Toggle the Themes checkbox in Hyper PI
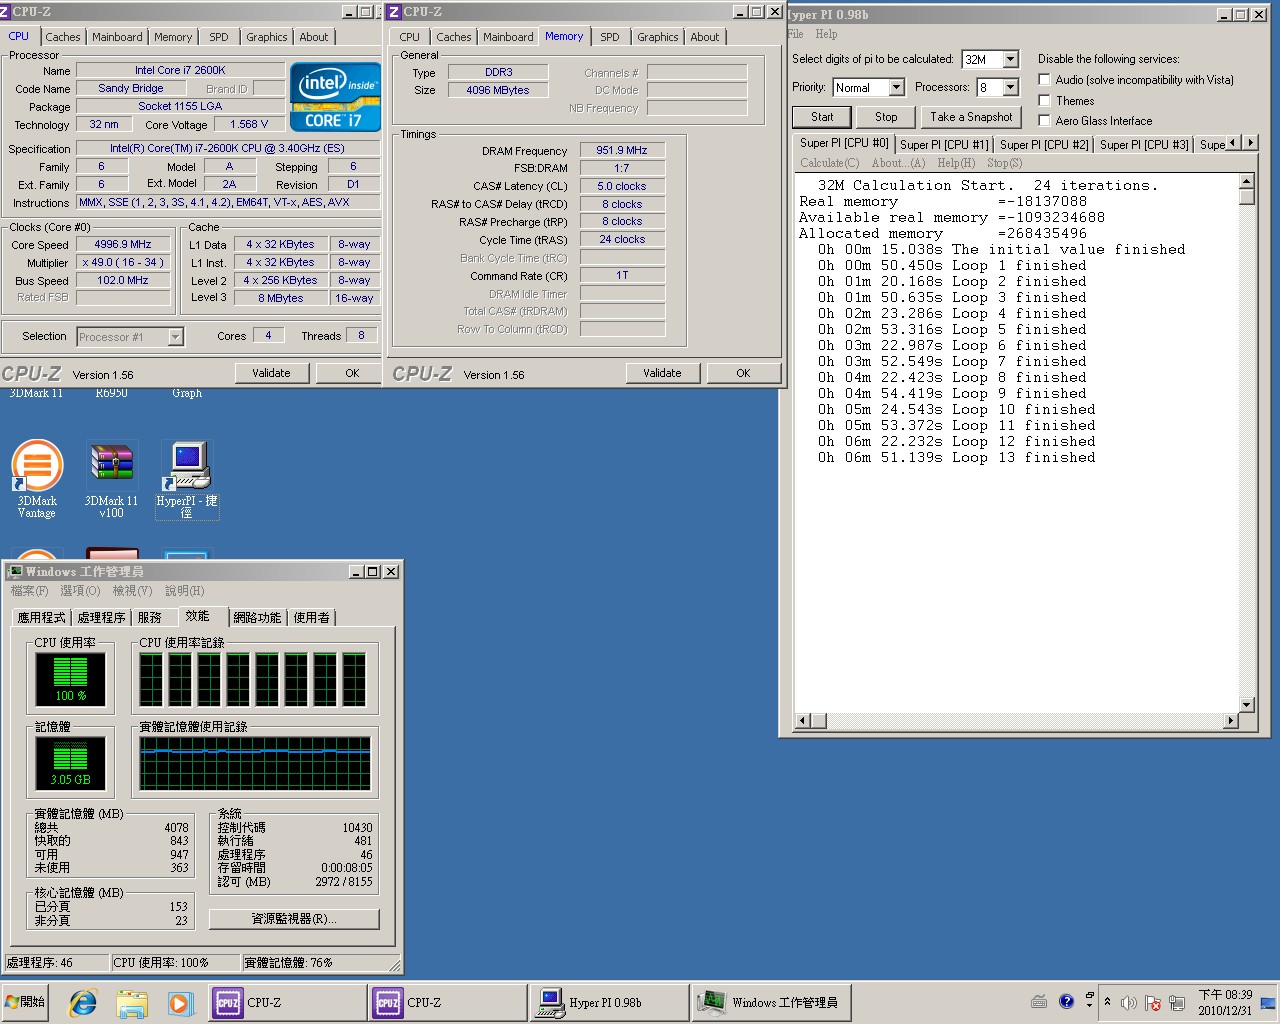This screenshot has width=1280, height=1024. coord(1044,100)
